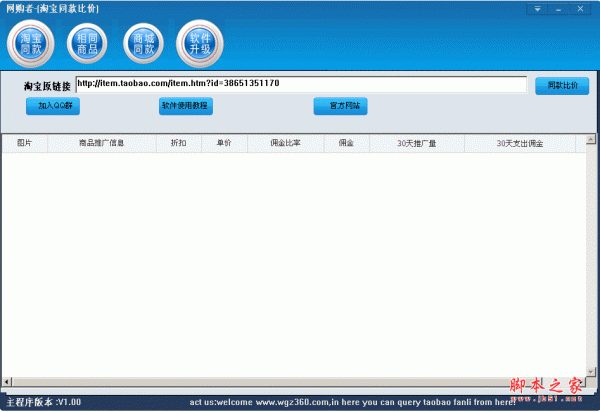Viewport: 600px width, 412px height.
Task: Sort by the 佣金比率 column header
Action: [285, 143]
